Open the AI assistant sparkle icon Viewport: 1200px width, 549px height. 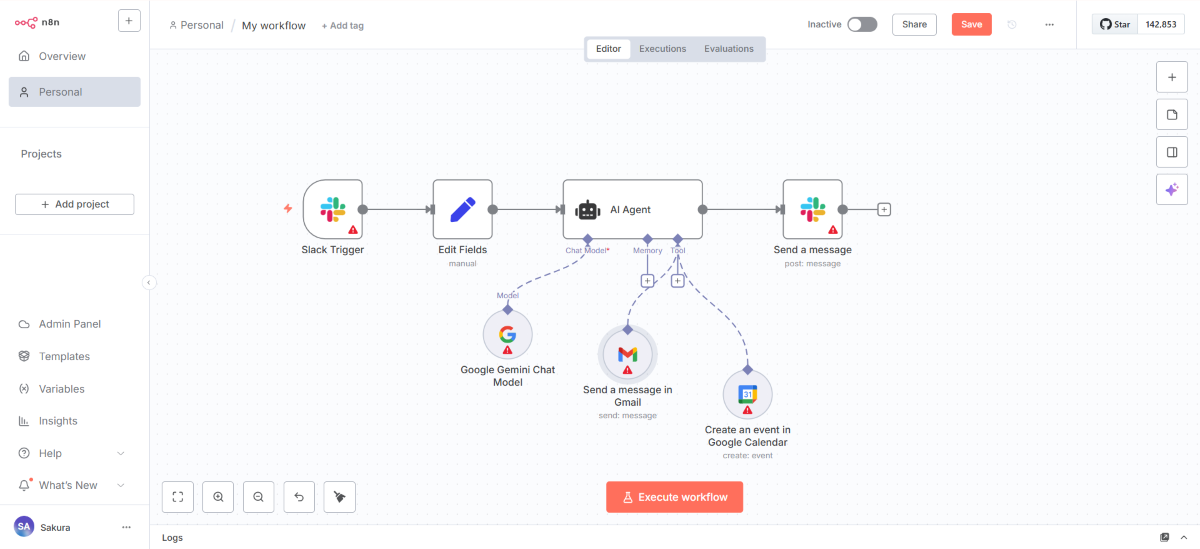click(1171, 189)
